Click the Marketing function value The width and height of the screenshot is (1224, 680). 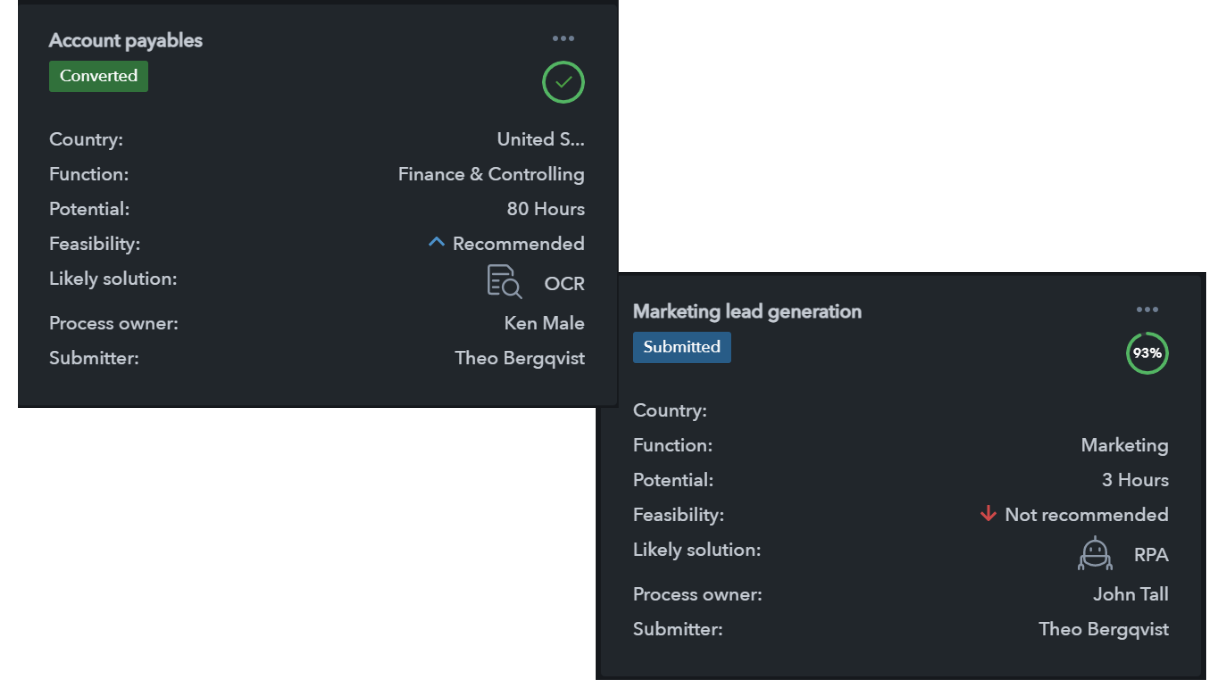[1124, 445]
